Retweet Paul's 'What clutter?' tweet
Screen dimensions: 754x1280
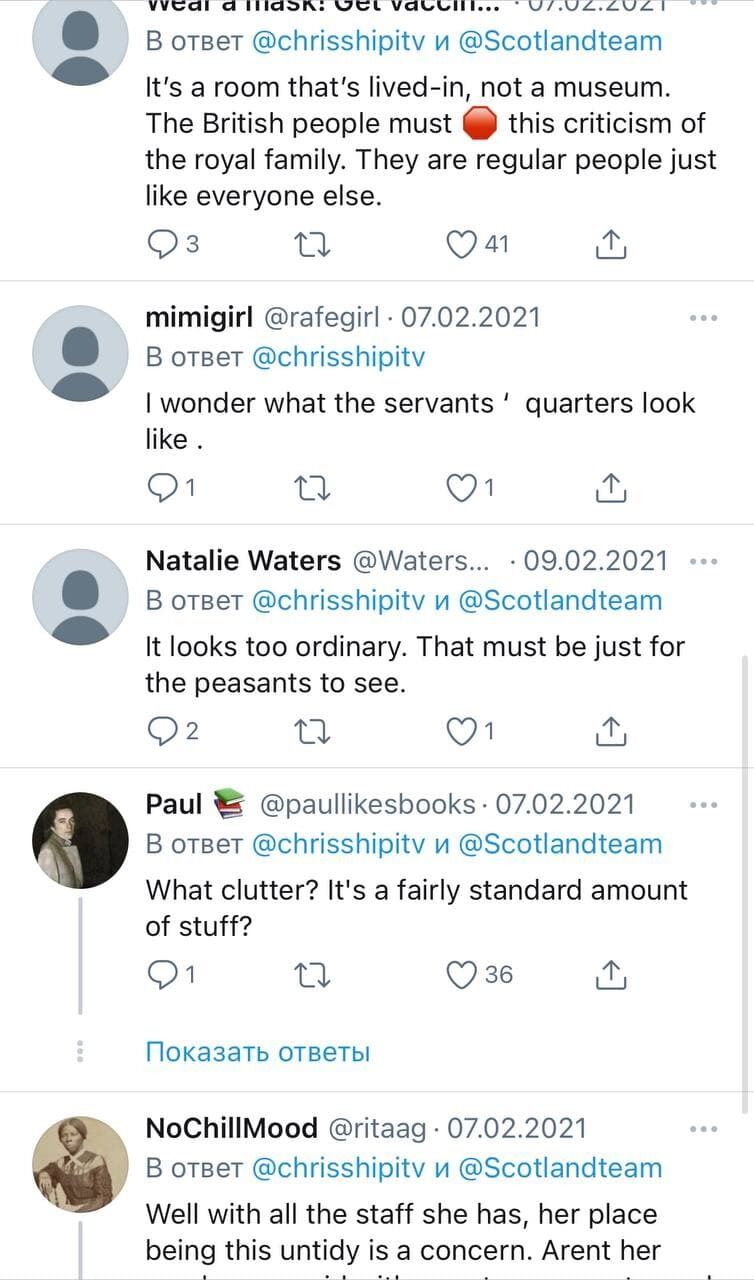(314, 974)
